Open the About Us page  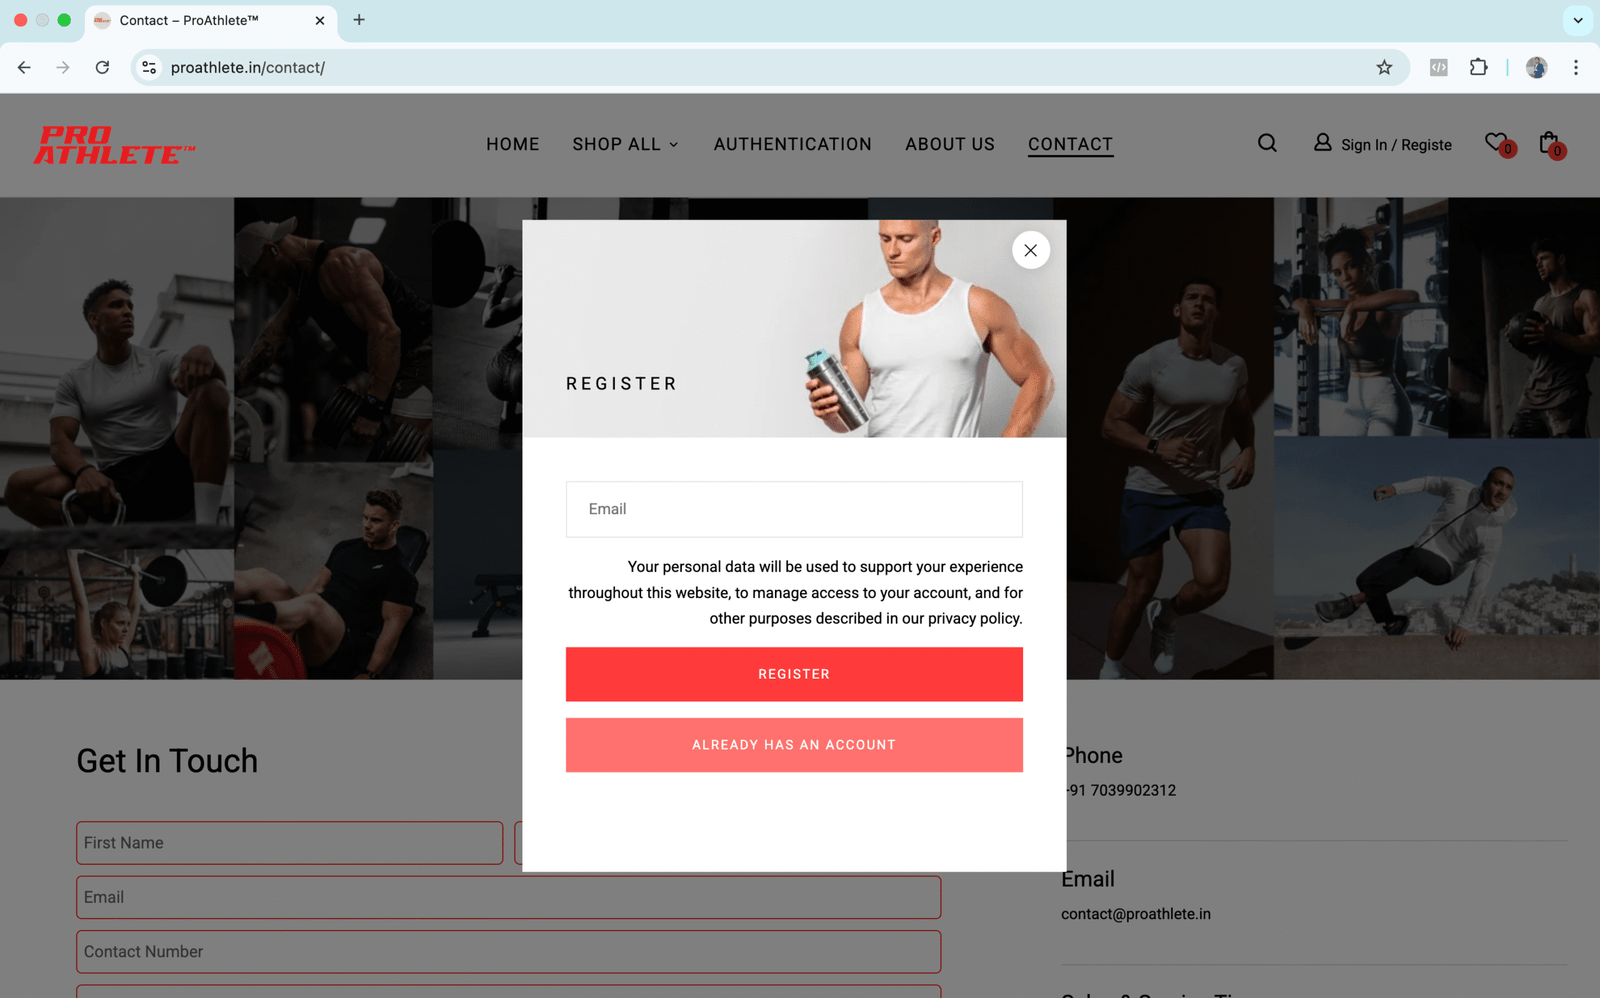(950, 144)
